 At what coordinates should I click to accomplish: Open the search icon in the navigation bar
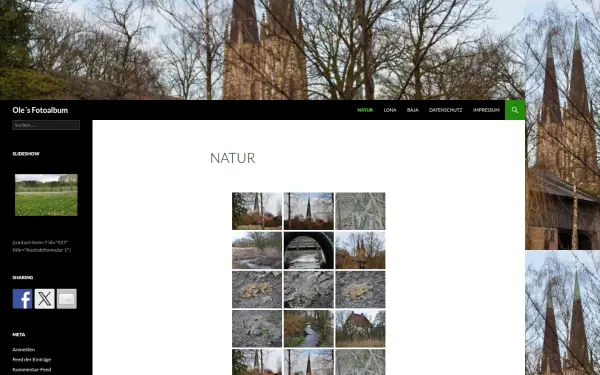click(515, 110)
